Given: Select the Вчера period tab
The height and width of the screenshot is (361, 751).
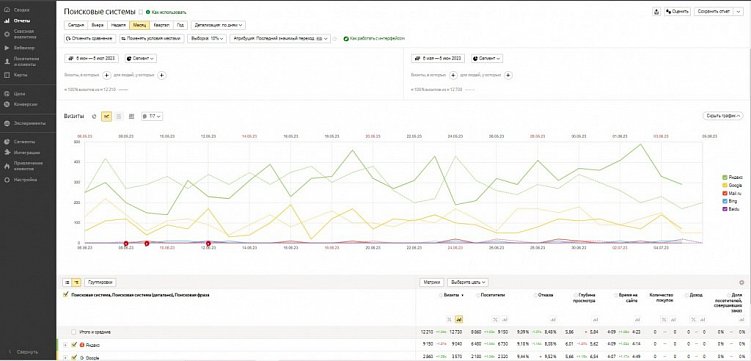Looking at the screenshot, I should point(97,25).
